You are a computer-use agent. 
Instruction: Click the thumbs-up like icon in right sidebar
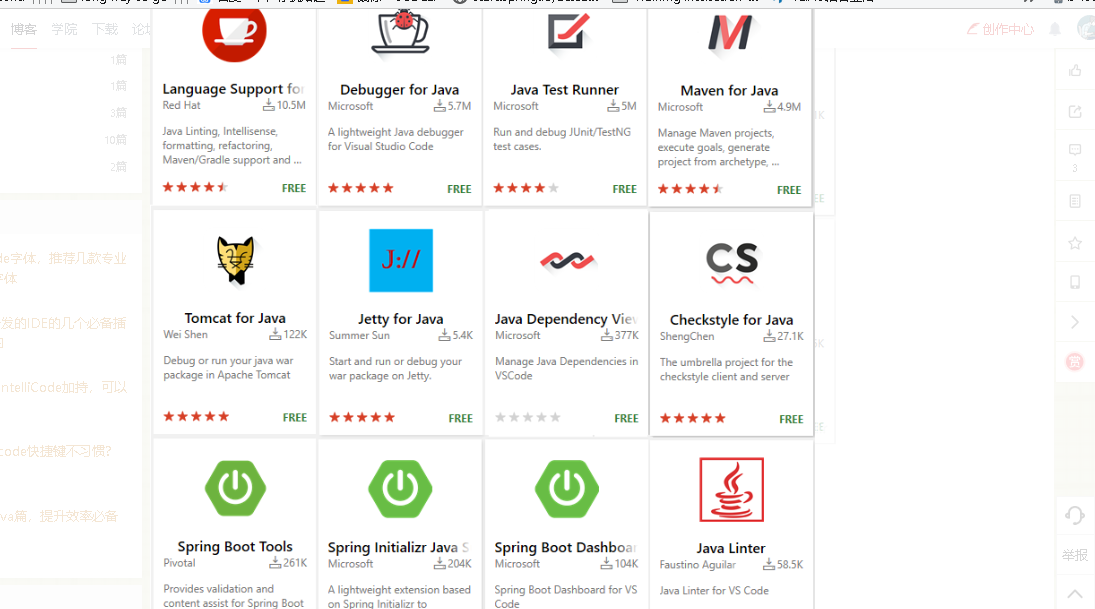click(1075, 70)
